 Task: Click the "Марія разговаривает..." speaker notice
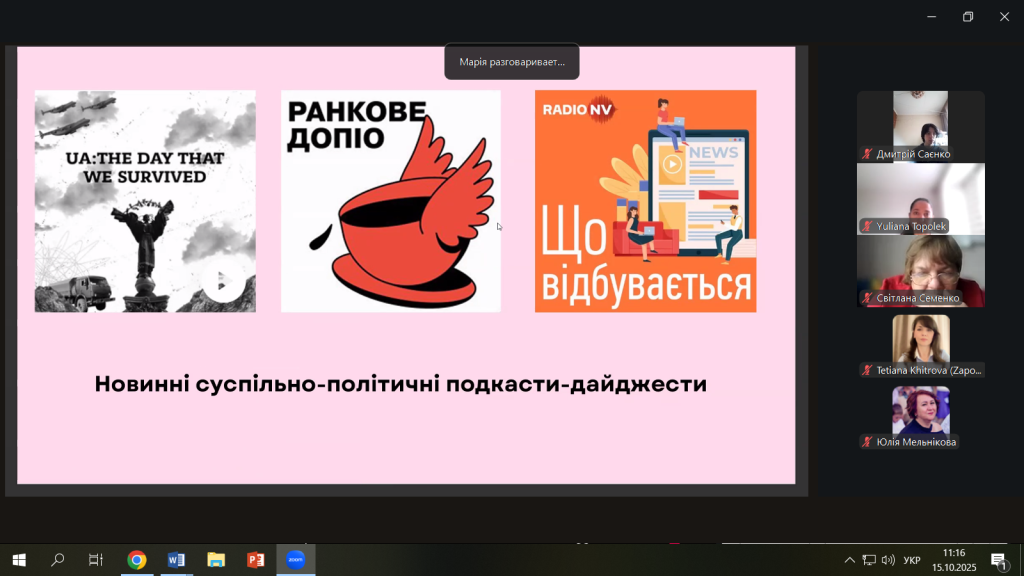[512, 62]
